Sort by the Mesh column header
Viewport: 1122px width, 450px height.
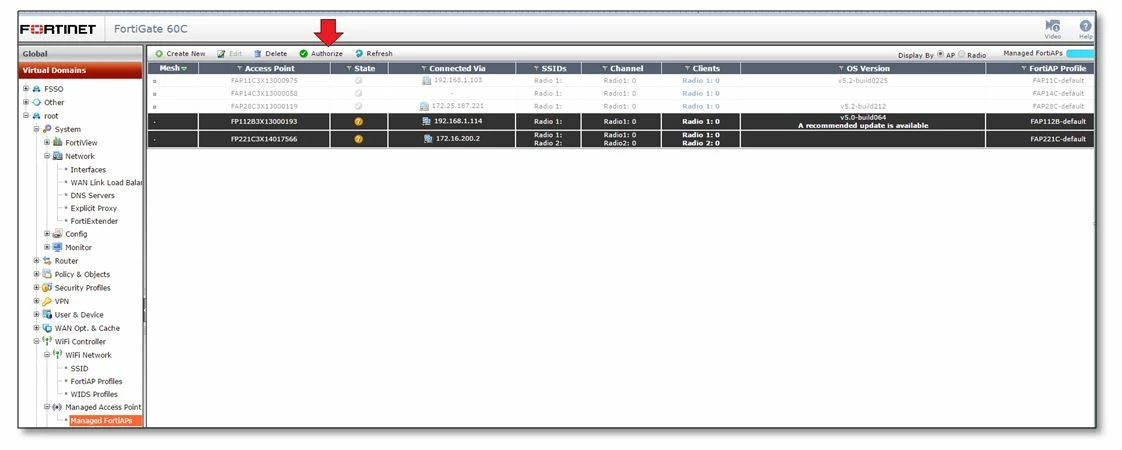[172, 69]
